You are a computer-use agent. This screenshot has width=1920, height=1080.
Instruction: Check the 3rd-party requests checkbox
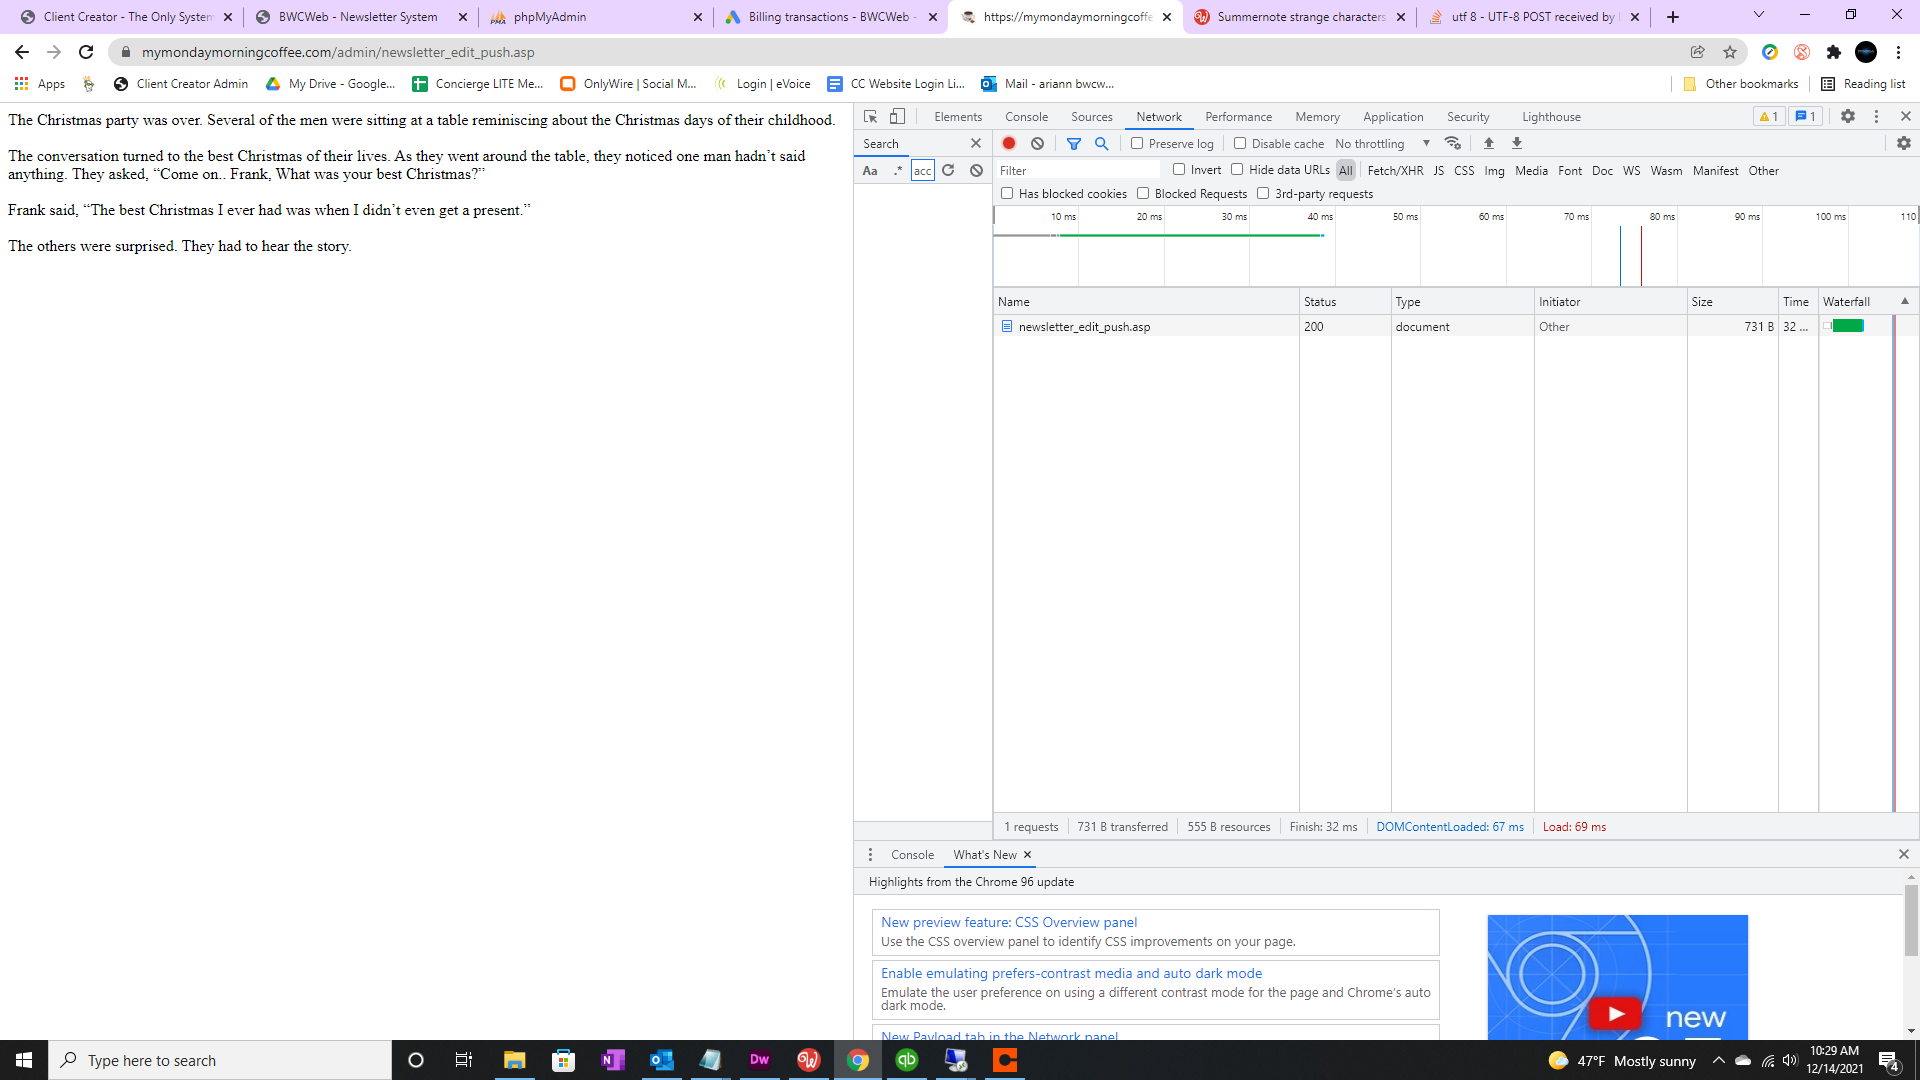1263,194
